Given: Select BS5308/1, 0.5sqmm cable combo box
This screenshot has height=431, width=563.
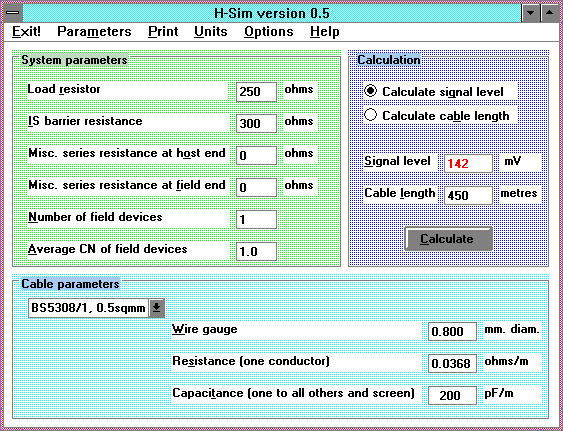Looking at the screenshot, I should [x=96, y=308].
